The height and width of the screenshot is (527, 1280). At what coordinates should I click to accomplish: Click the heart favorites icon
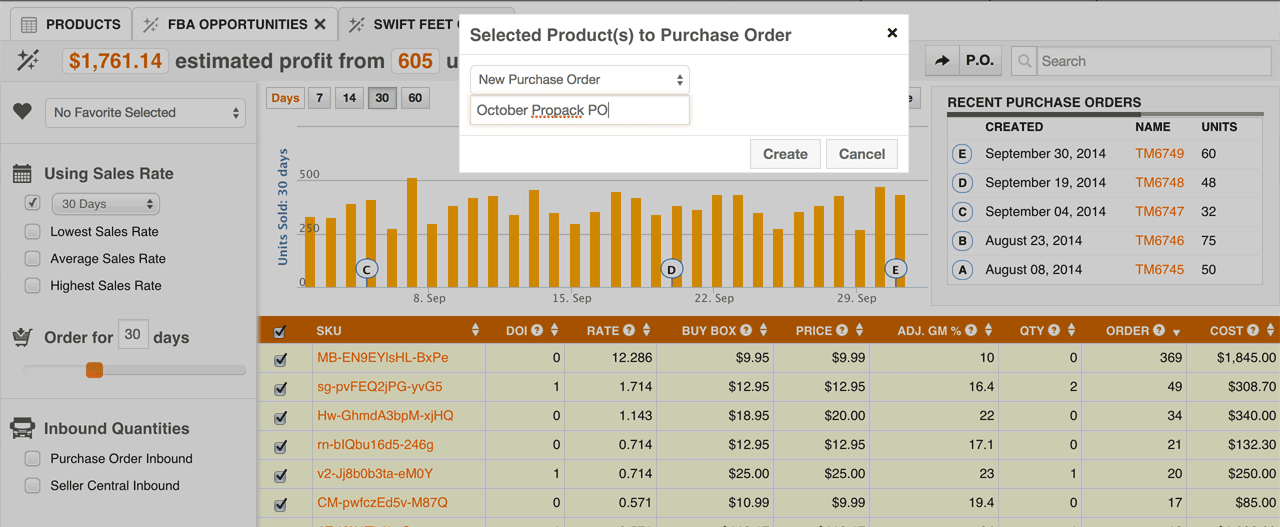(x=22, y=112)
